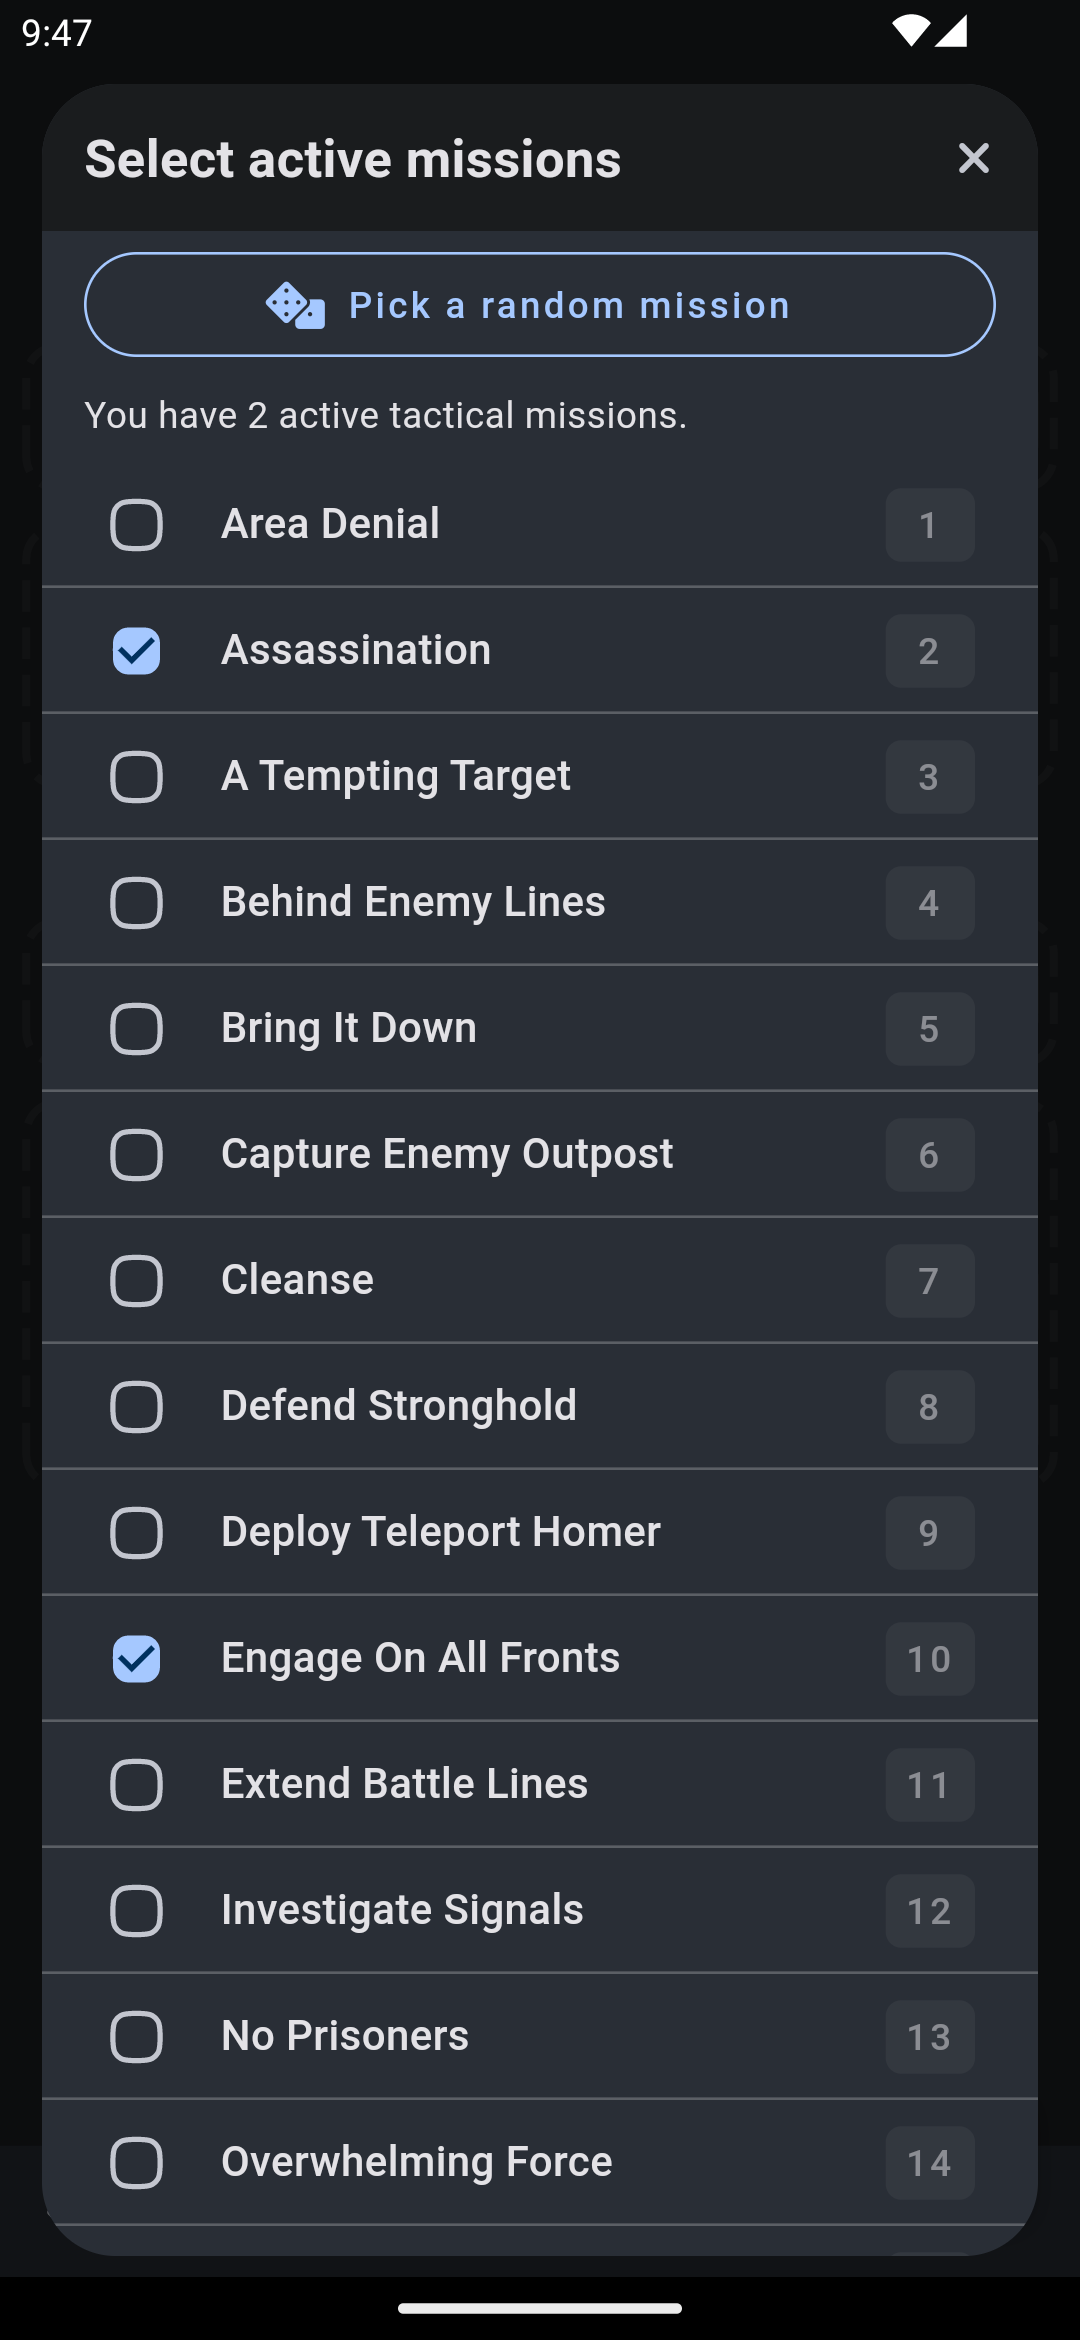Viewport: 1080px width, 2340px height.
Task: Close the Select active missions dialog
Action: (973, 158)
